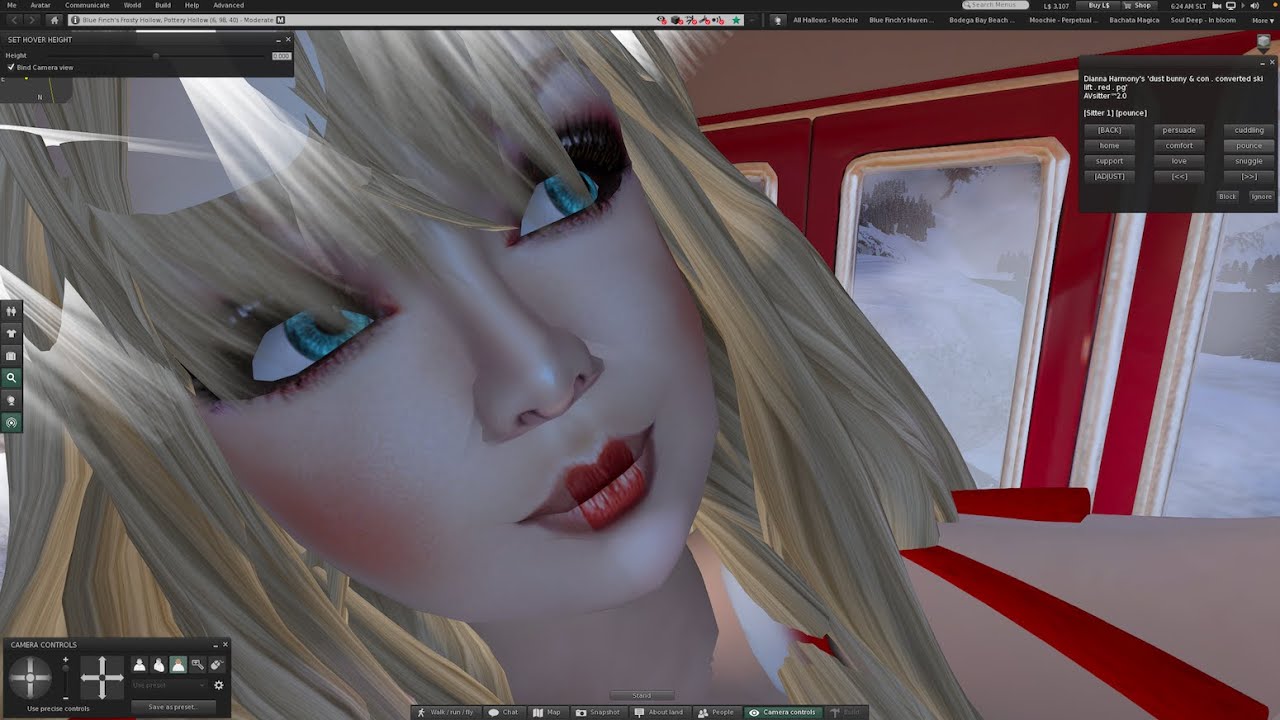Open the Build menu

(x=163, y=5)
